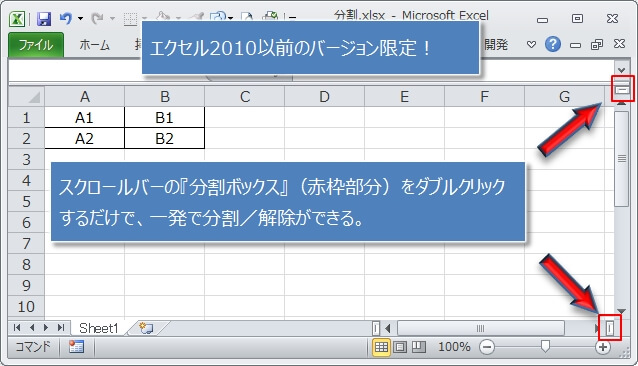The height and width of the screenshot is (366, 638).
Task: Select row 8 header
Action: coord(26,264)
